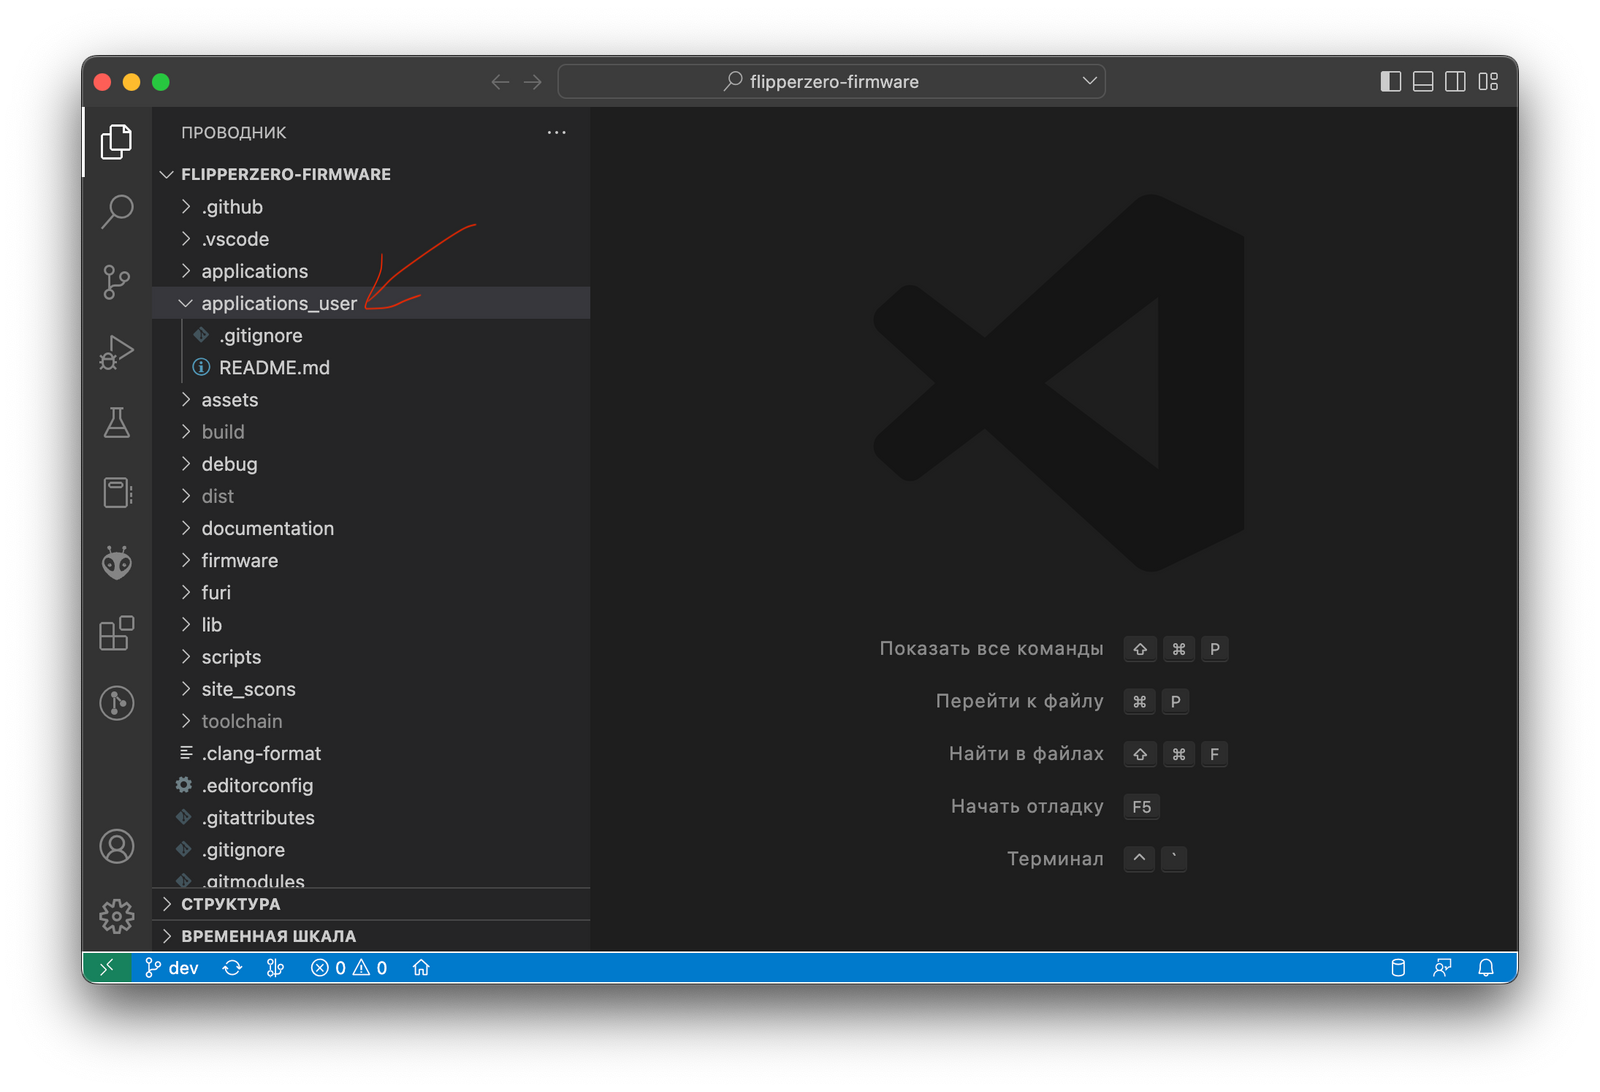Open the Extensions view icon
Screen dimensions: 1600x1092
tap(117, 633)
